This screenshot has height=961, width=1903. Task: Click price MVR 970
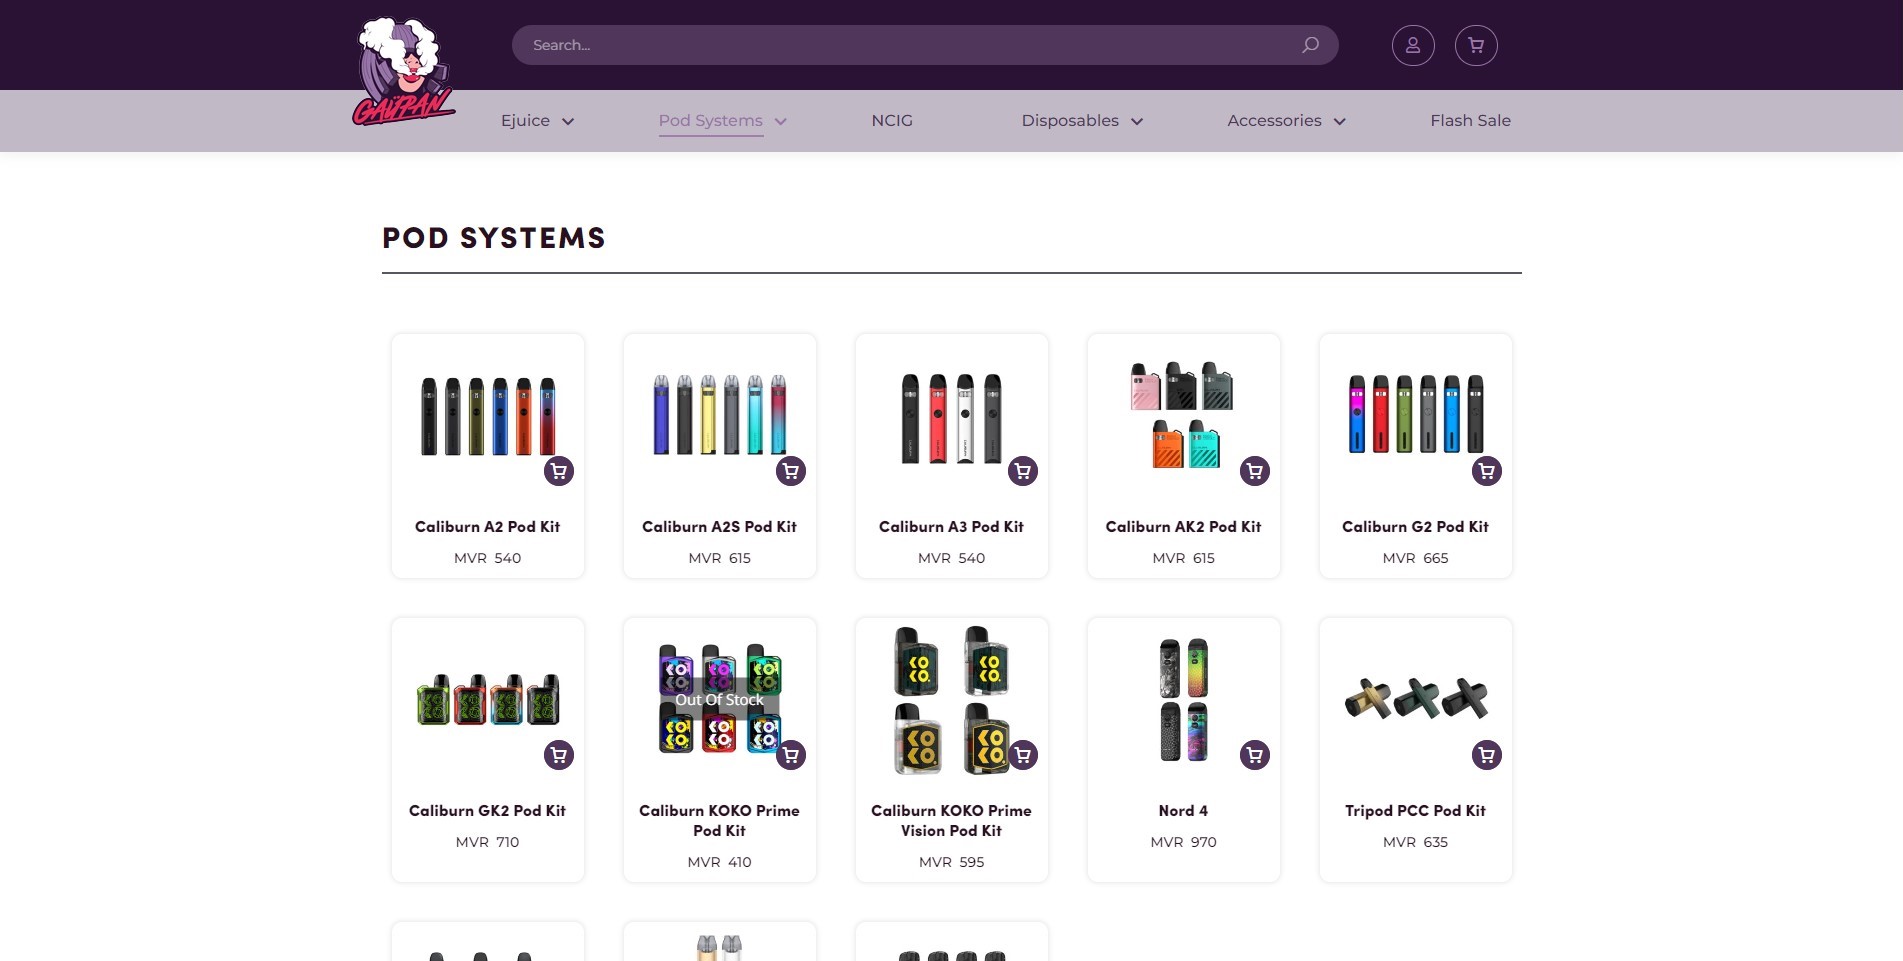[1183, 842]
